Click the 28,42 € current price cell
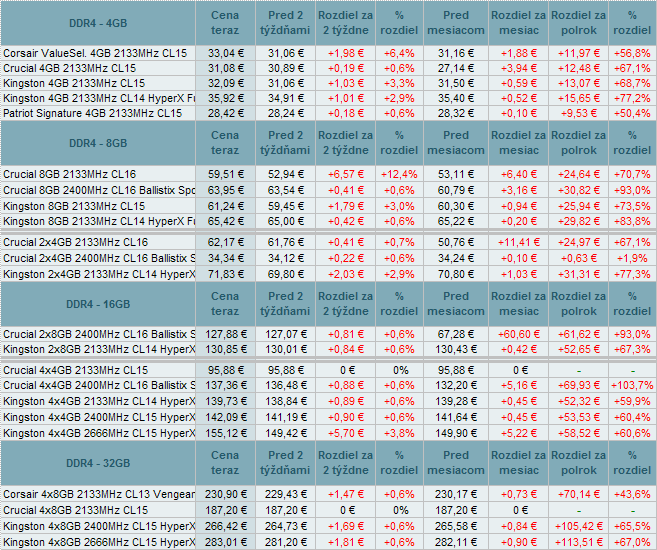 [x=225, y=114]
